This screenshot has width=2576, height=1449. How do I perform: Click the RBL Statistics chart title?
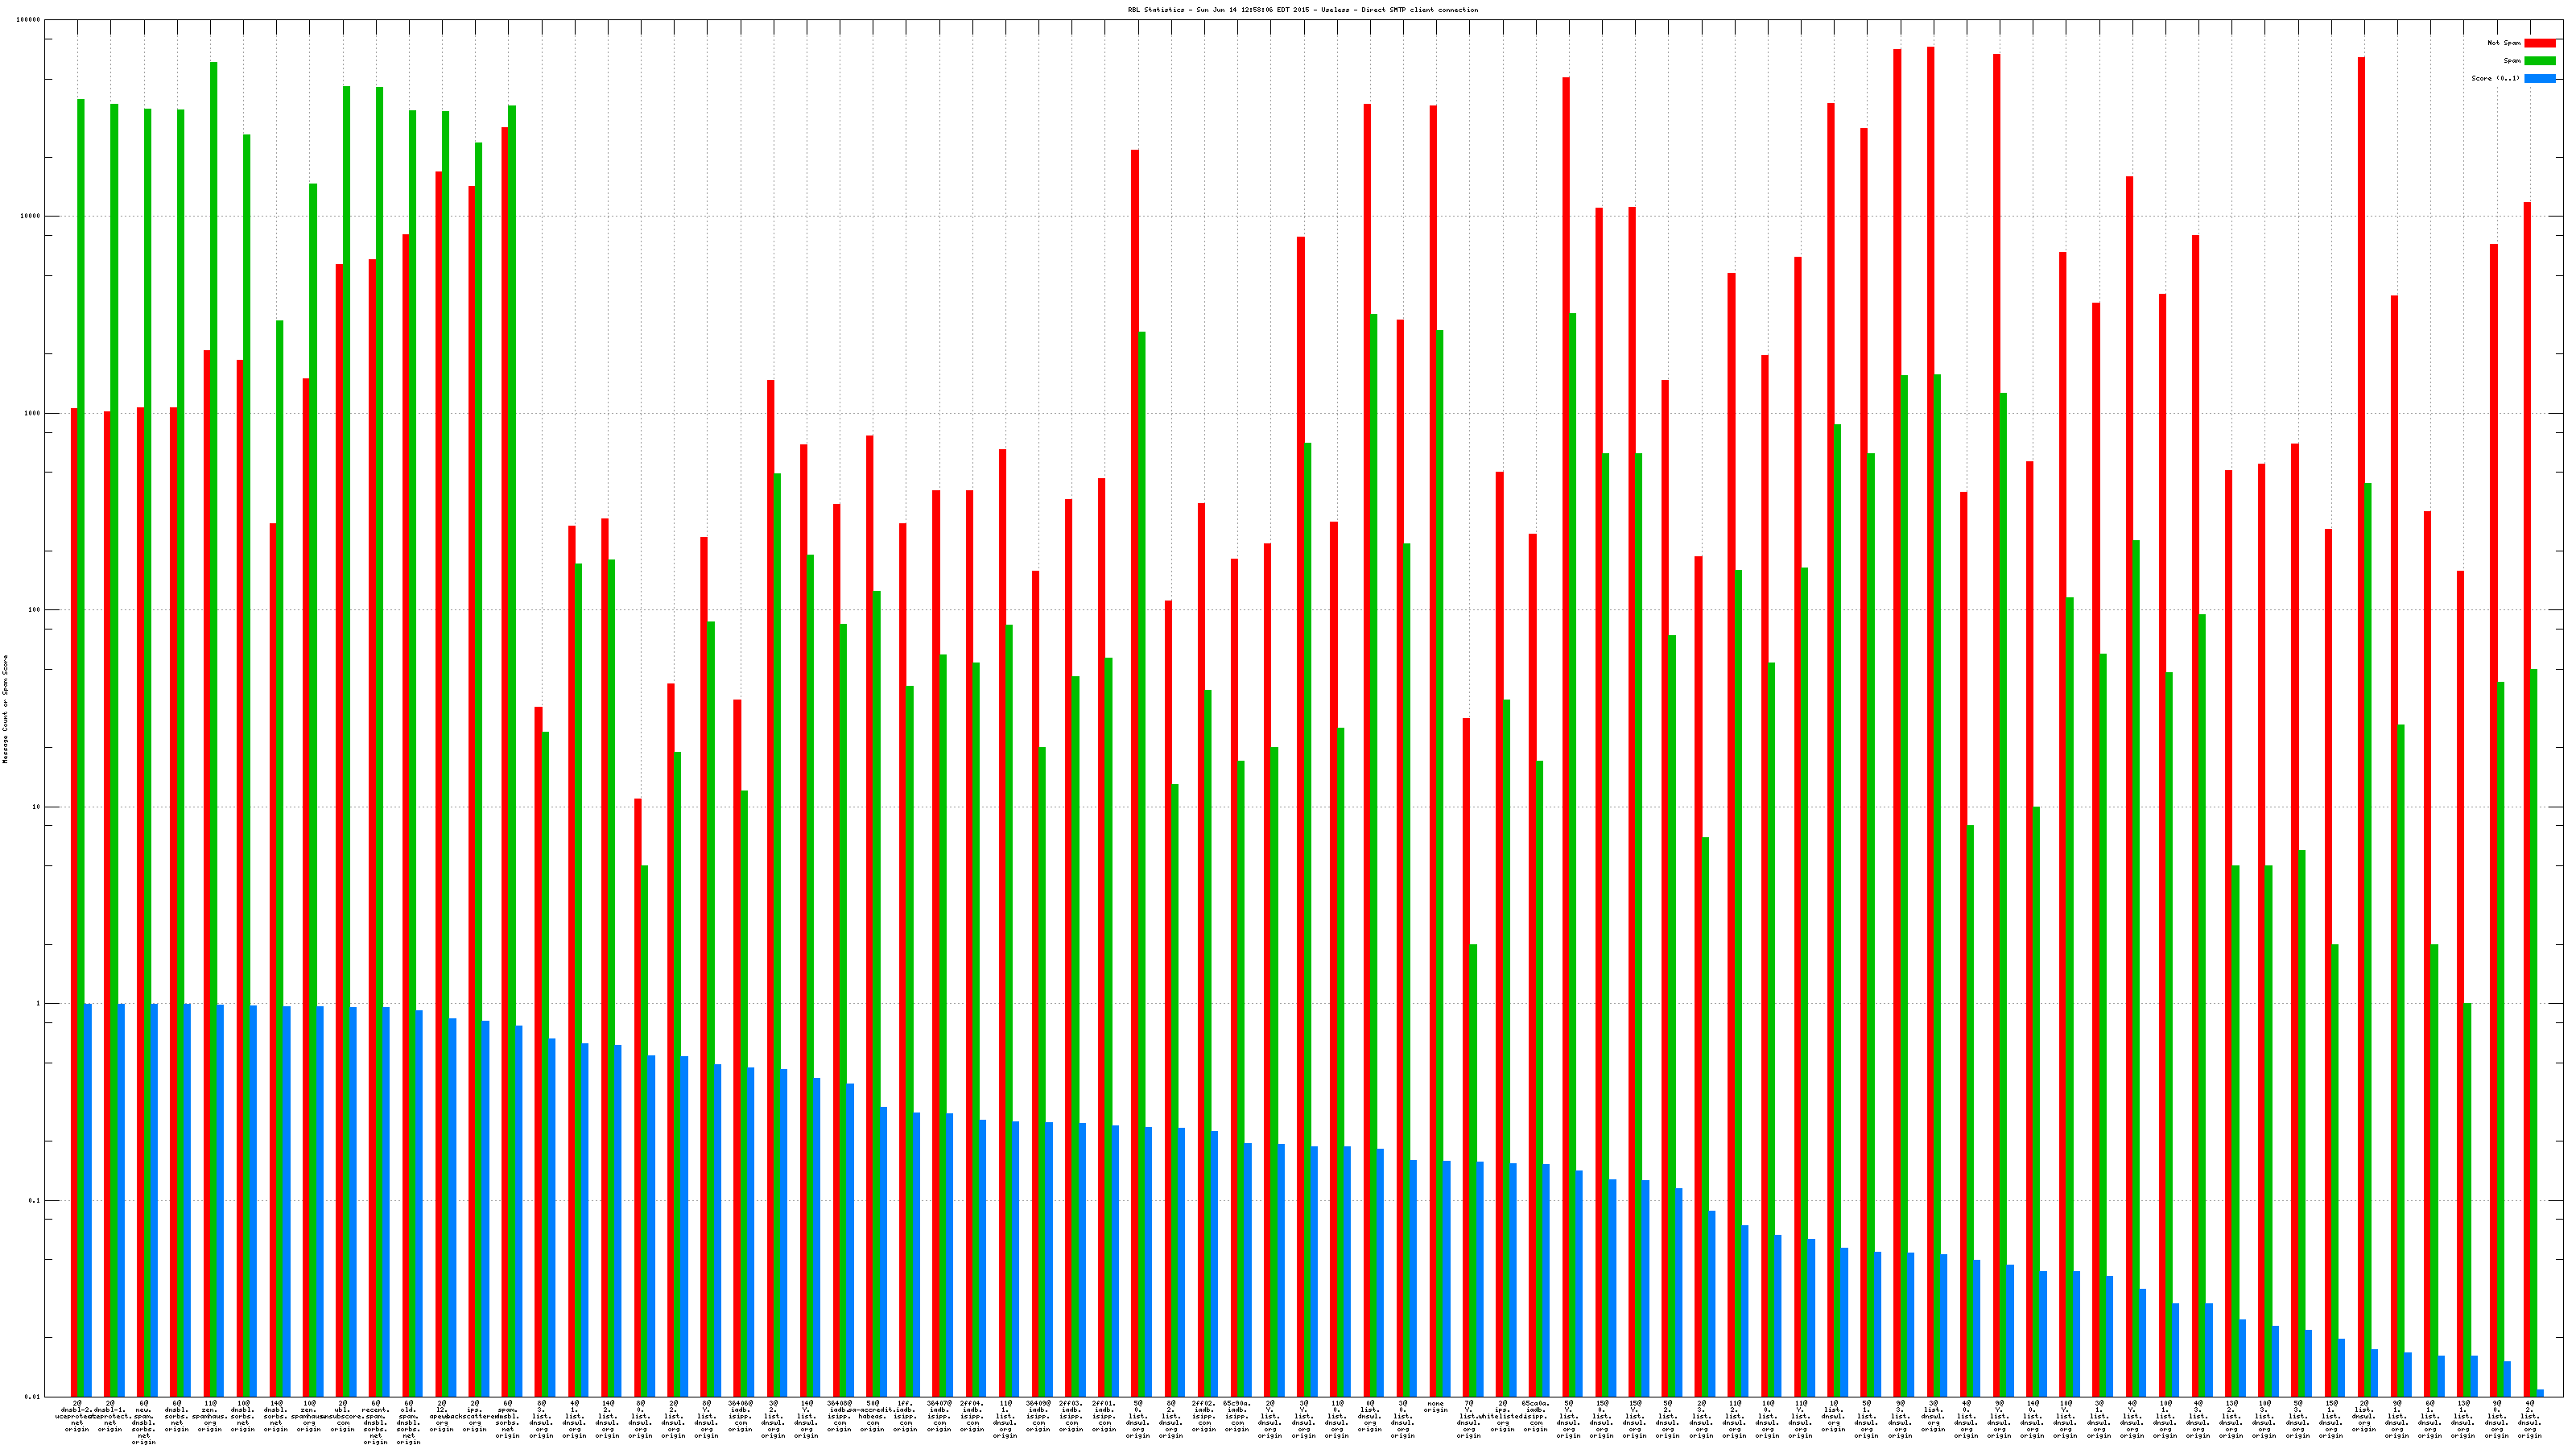click(1302, 10)
